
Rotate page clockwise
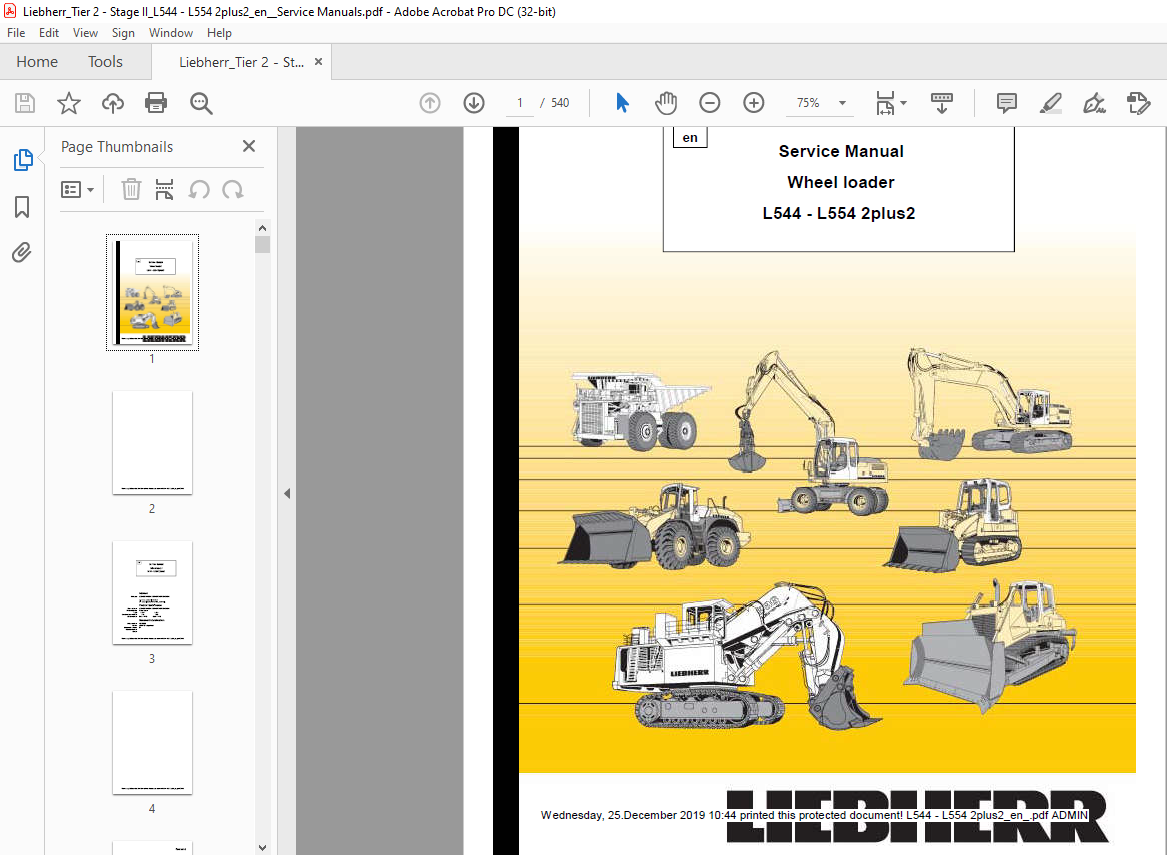(x=233, y=190)
